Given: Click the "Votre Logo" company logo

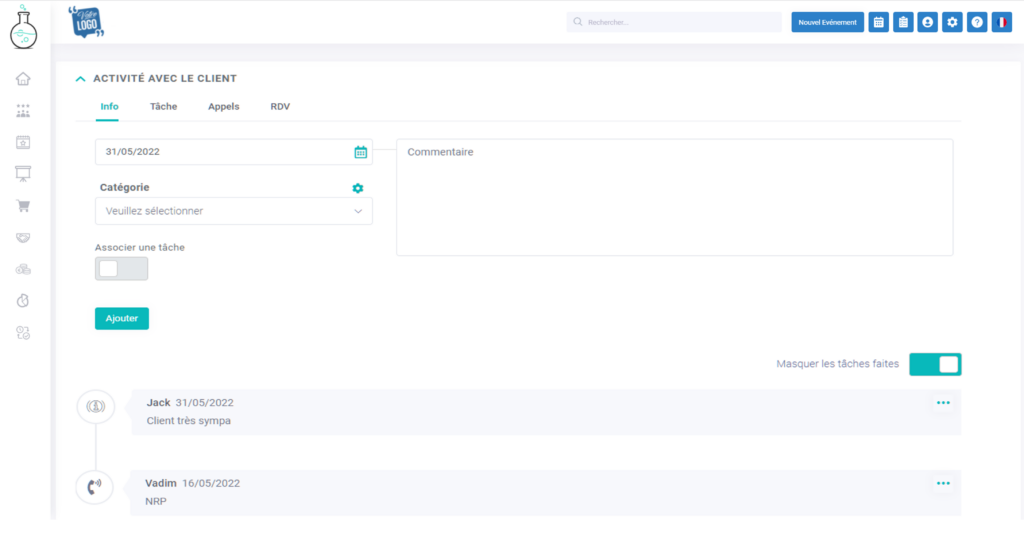Looking at the screenshot, I should tap(86, 22).
